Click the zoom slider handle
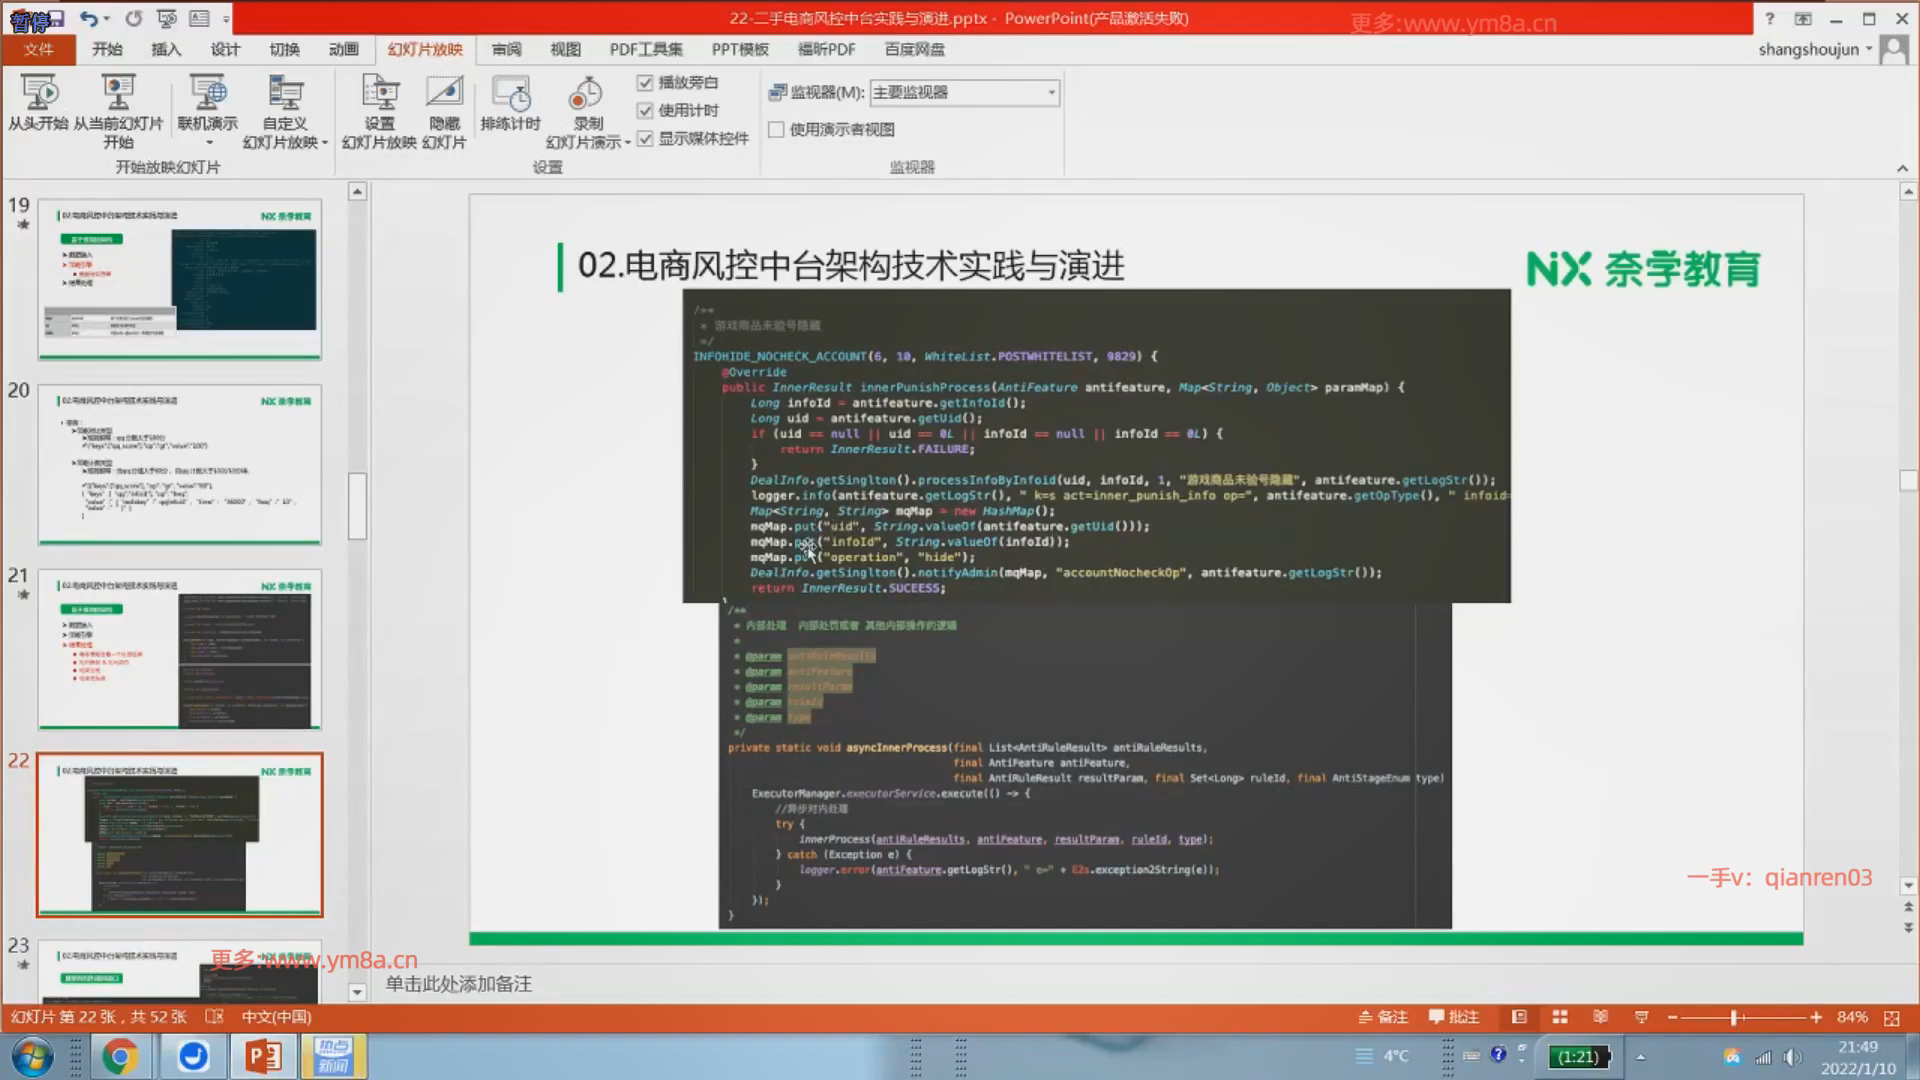 1735,1017
